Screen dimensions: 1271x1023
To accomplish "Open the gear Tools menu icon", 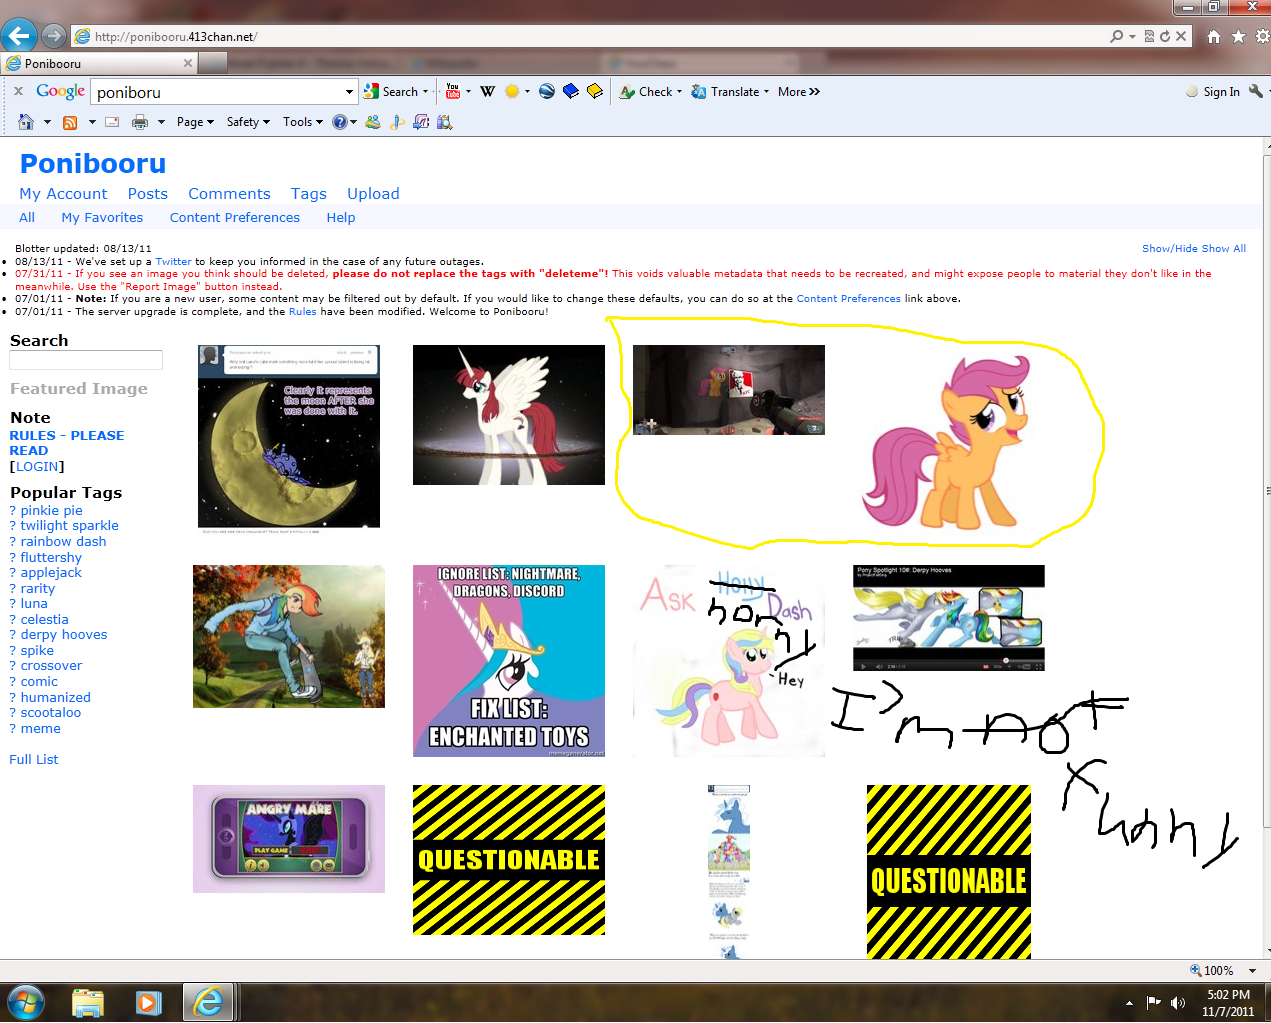I will [1263, 37].
